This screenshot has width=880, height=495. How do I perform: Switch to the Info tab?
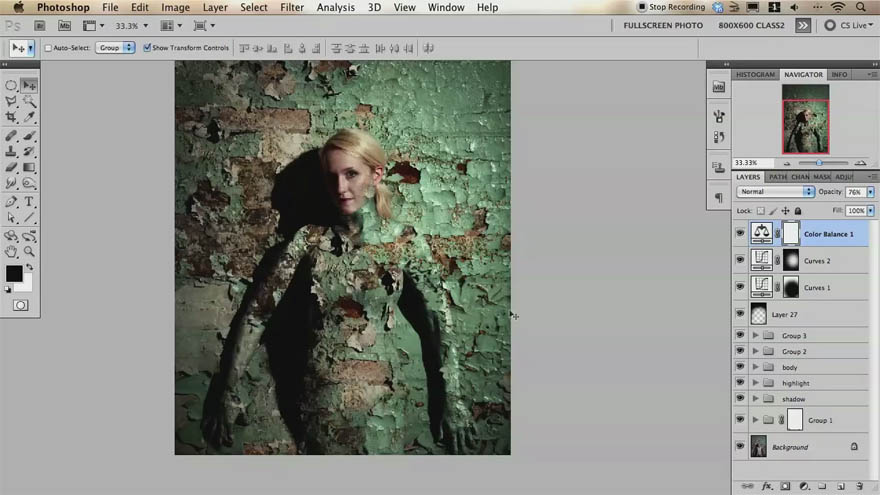point(839,74)
